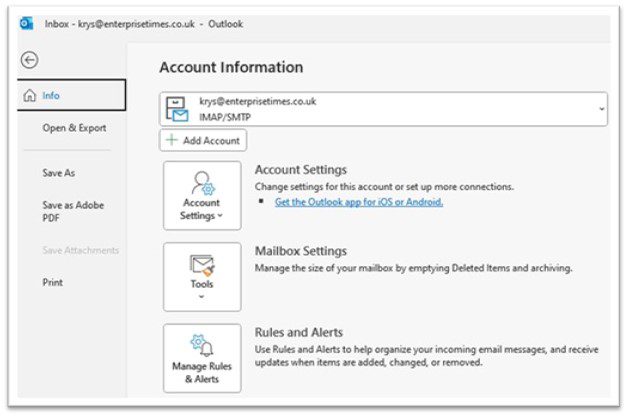Click the person-with-gear Account Settings icon

tap(203, 183)
